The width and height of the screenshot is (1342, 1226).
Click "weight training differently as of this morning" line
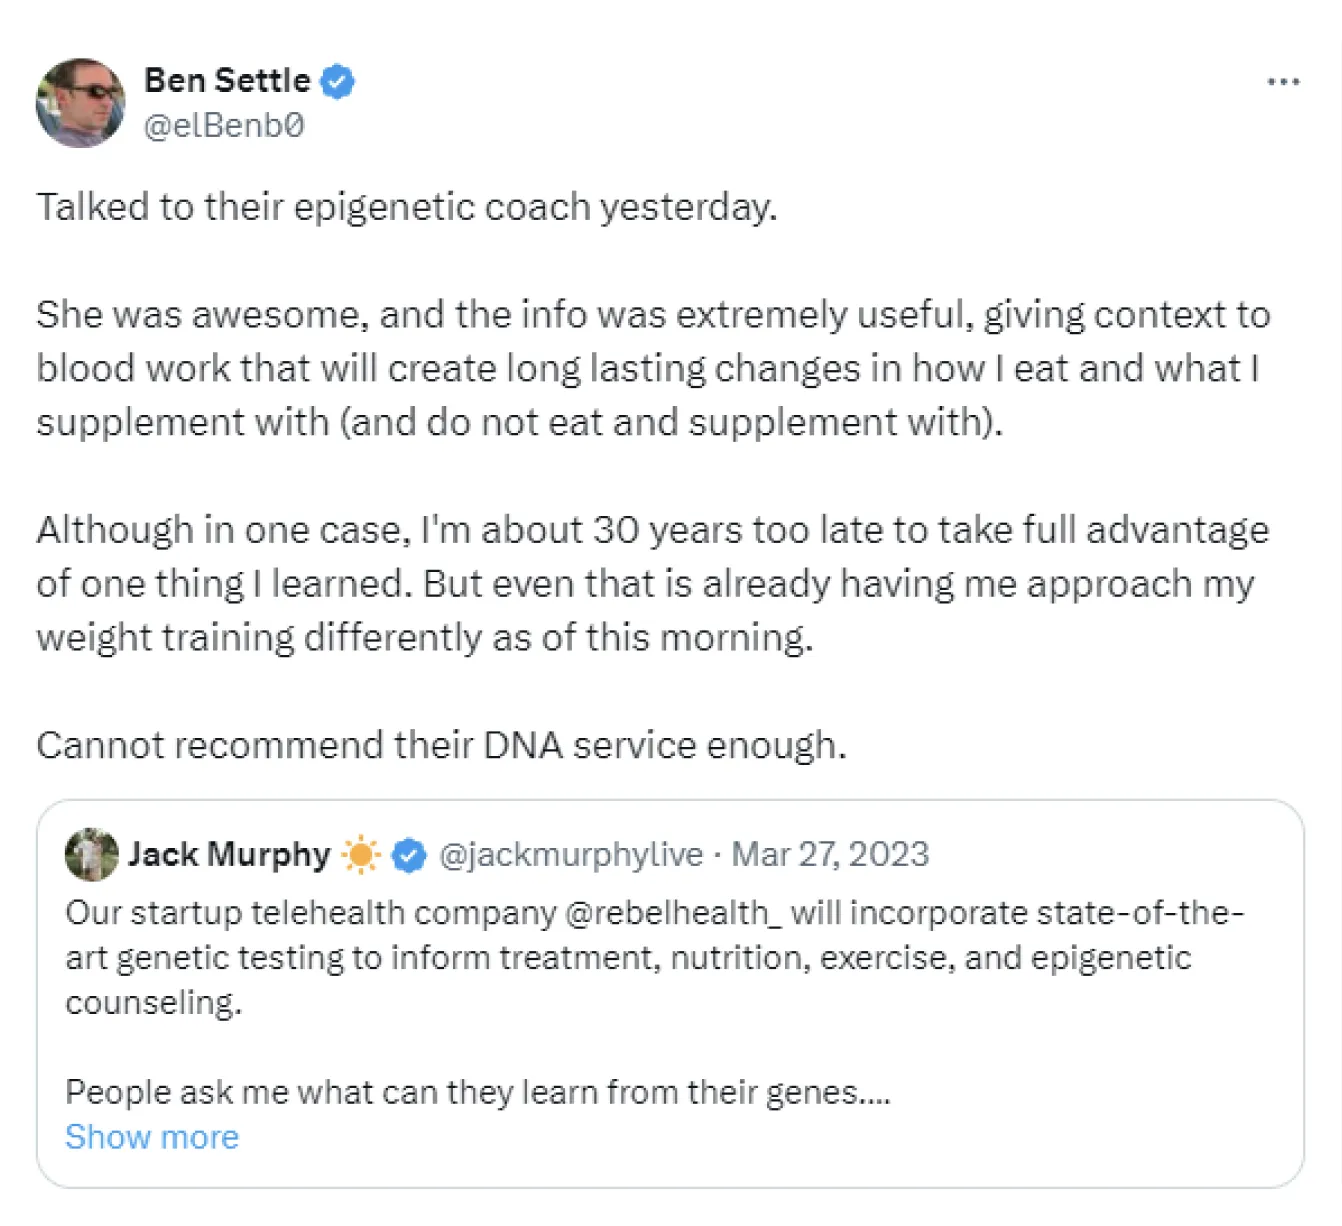click(x=425, y=638)
